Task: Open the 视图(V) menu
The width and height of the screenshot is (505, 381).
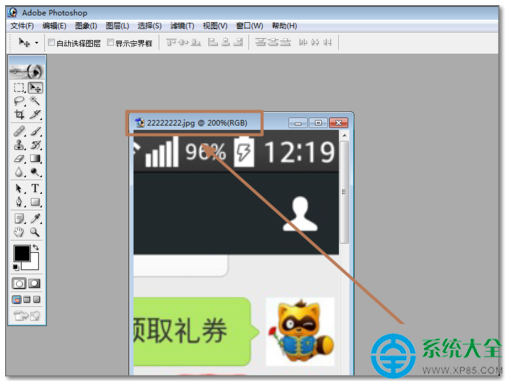Action: point(215,26)
